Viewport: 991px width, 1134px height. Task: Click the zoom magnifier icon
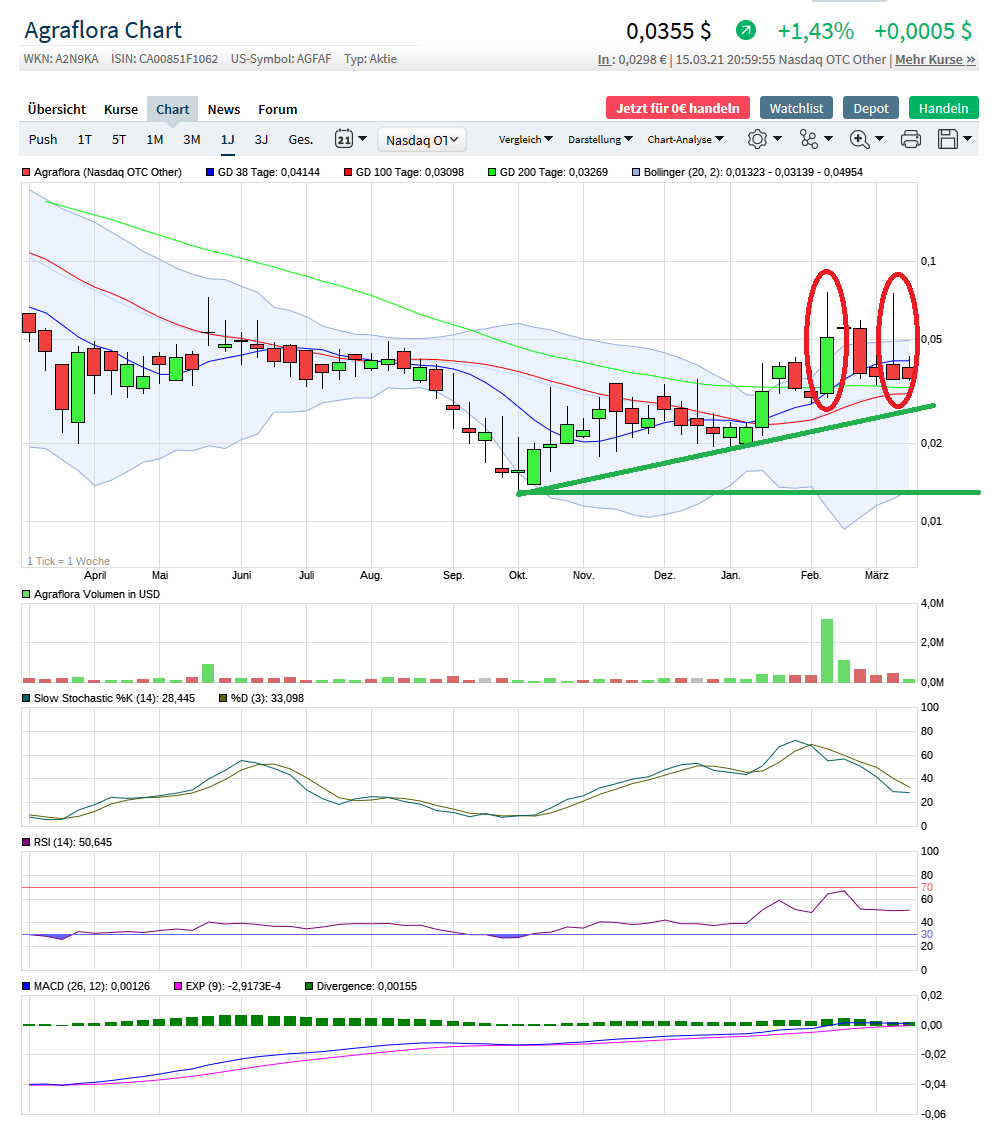[860, 139]
